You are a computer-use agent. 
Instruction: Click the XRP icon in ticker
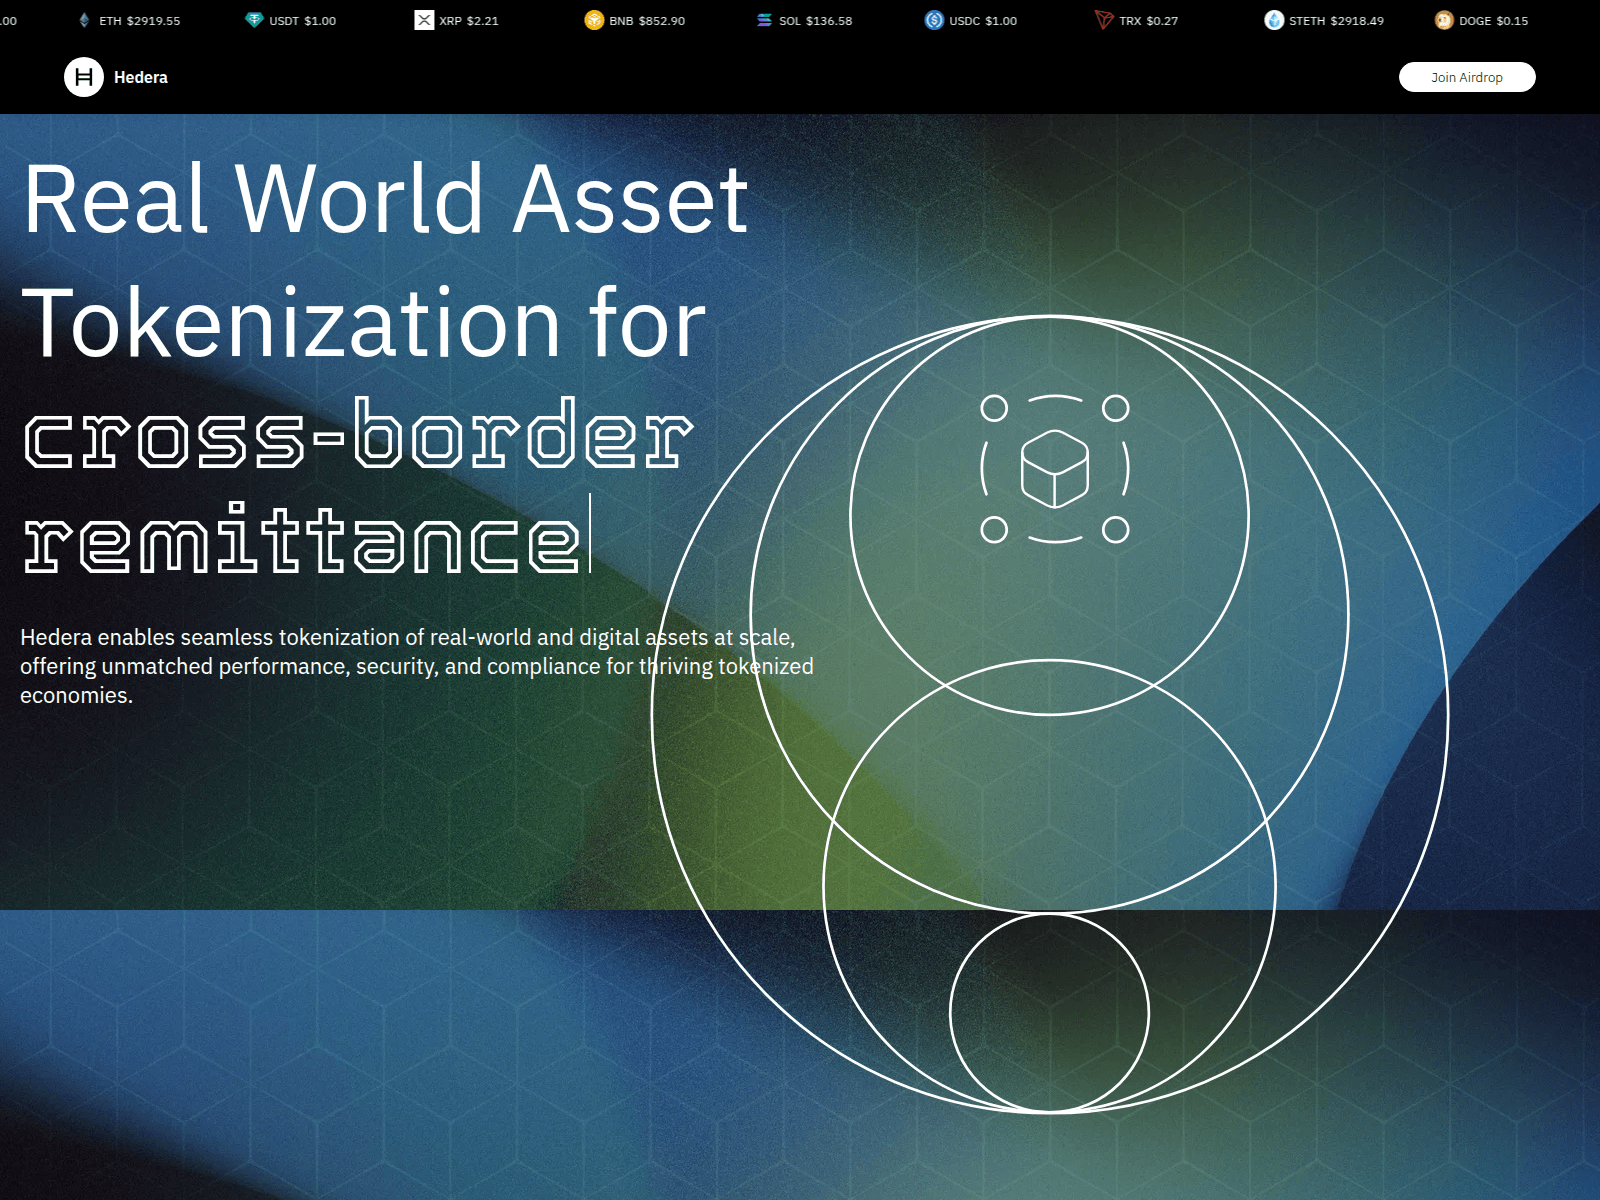point(424,20)
